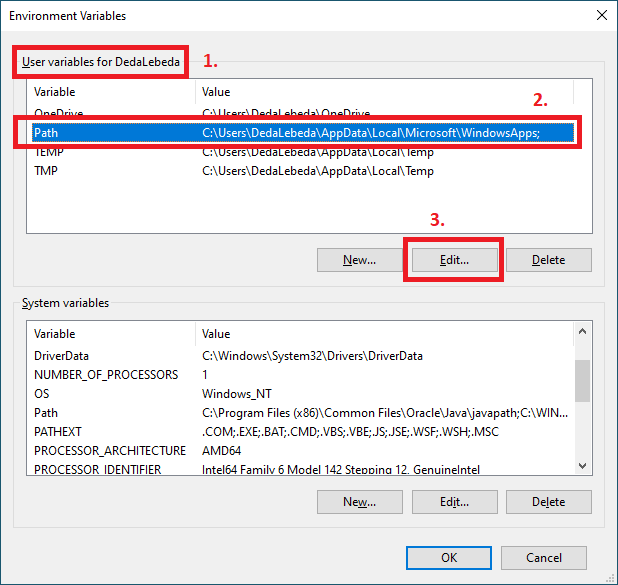Select the NUMBER_OF_PROCESSORS system variable
Viewport: 618px width, 585px height.
106,375
